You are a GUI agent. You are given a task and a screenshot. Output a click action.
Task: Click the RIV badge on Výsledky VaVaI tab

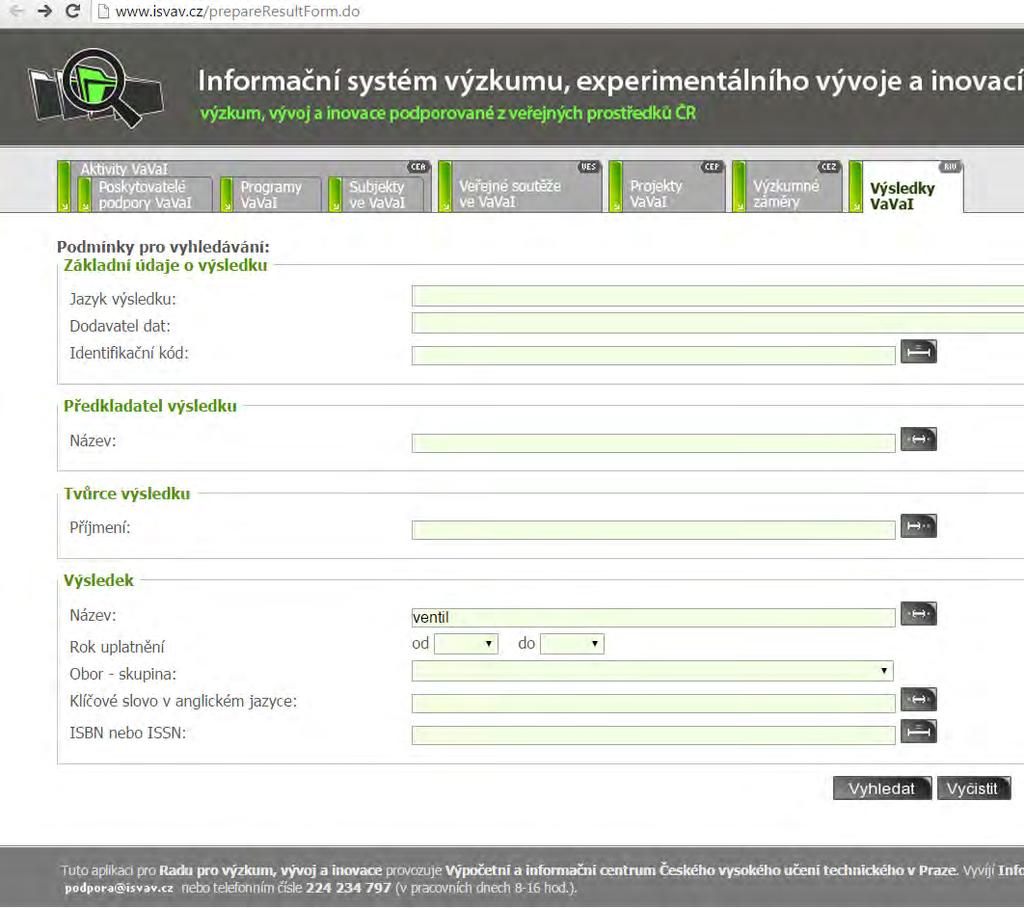tap(950, 167)
